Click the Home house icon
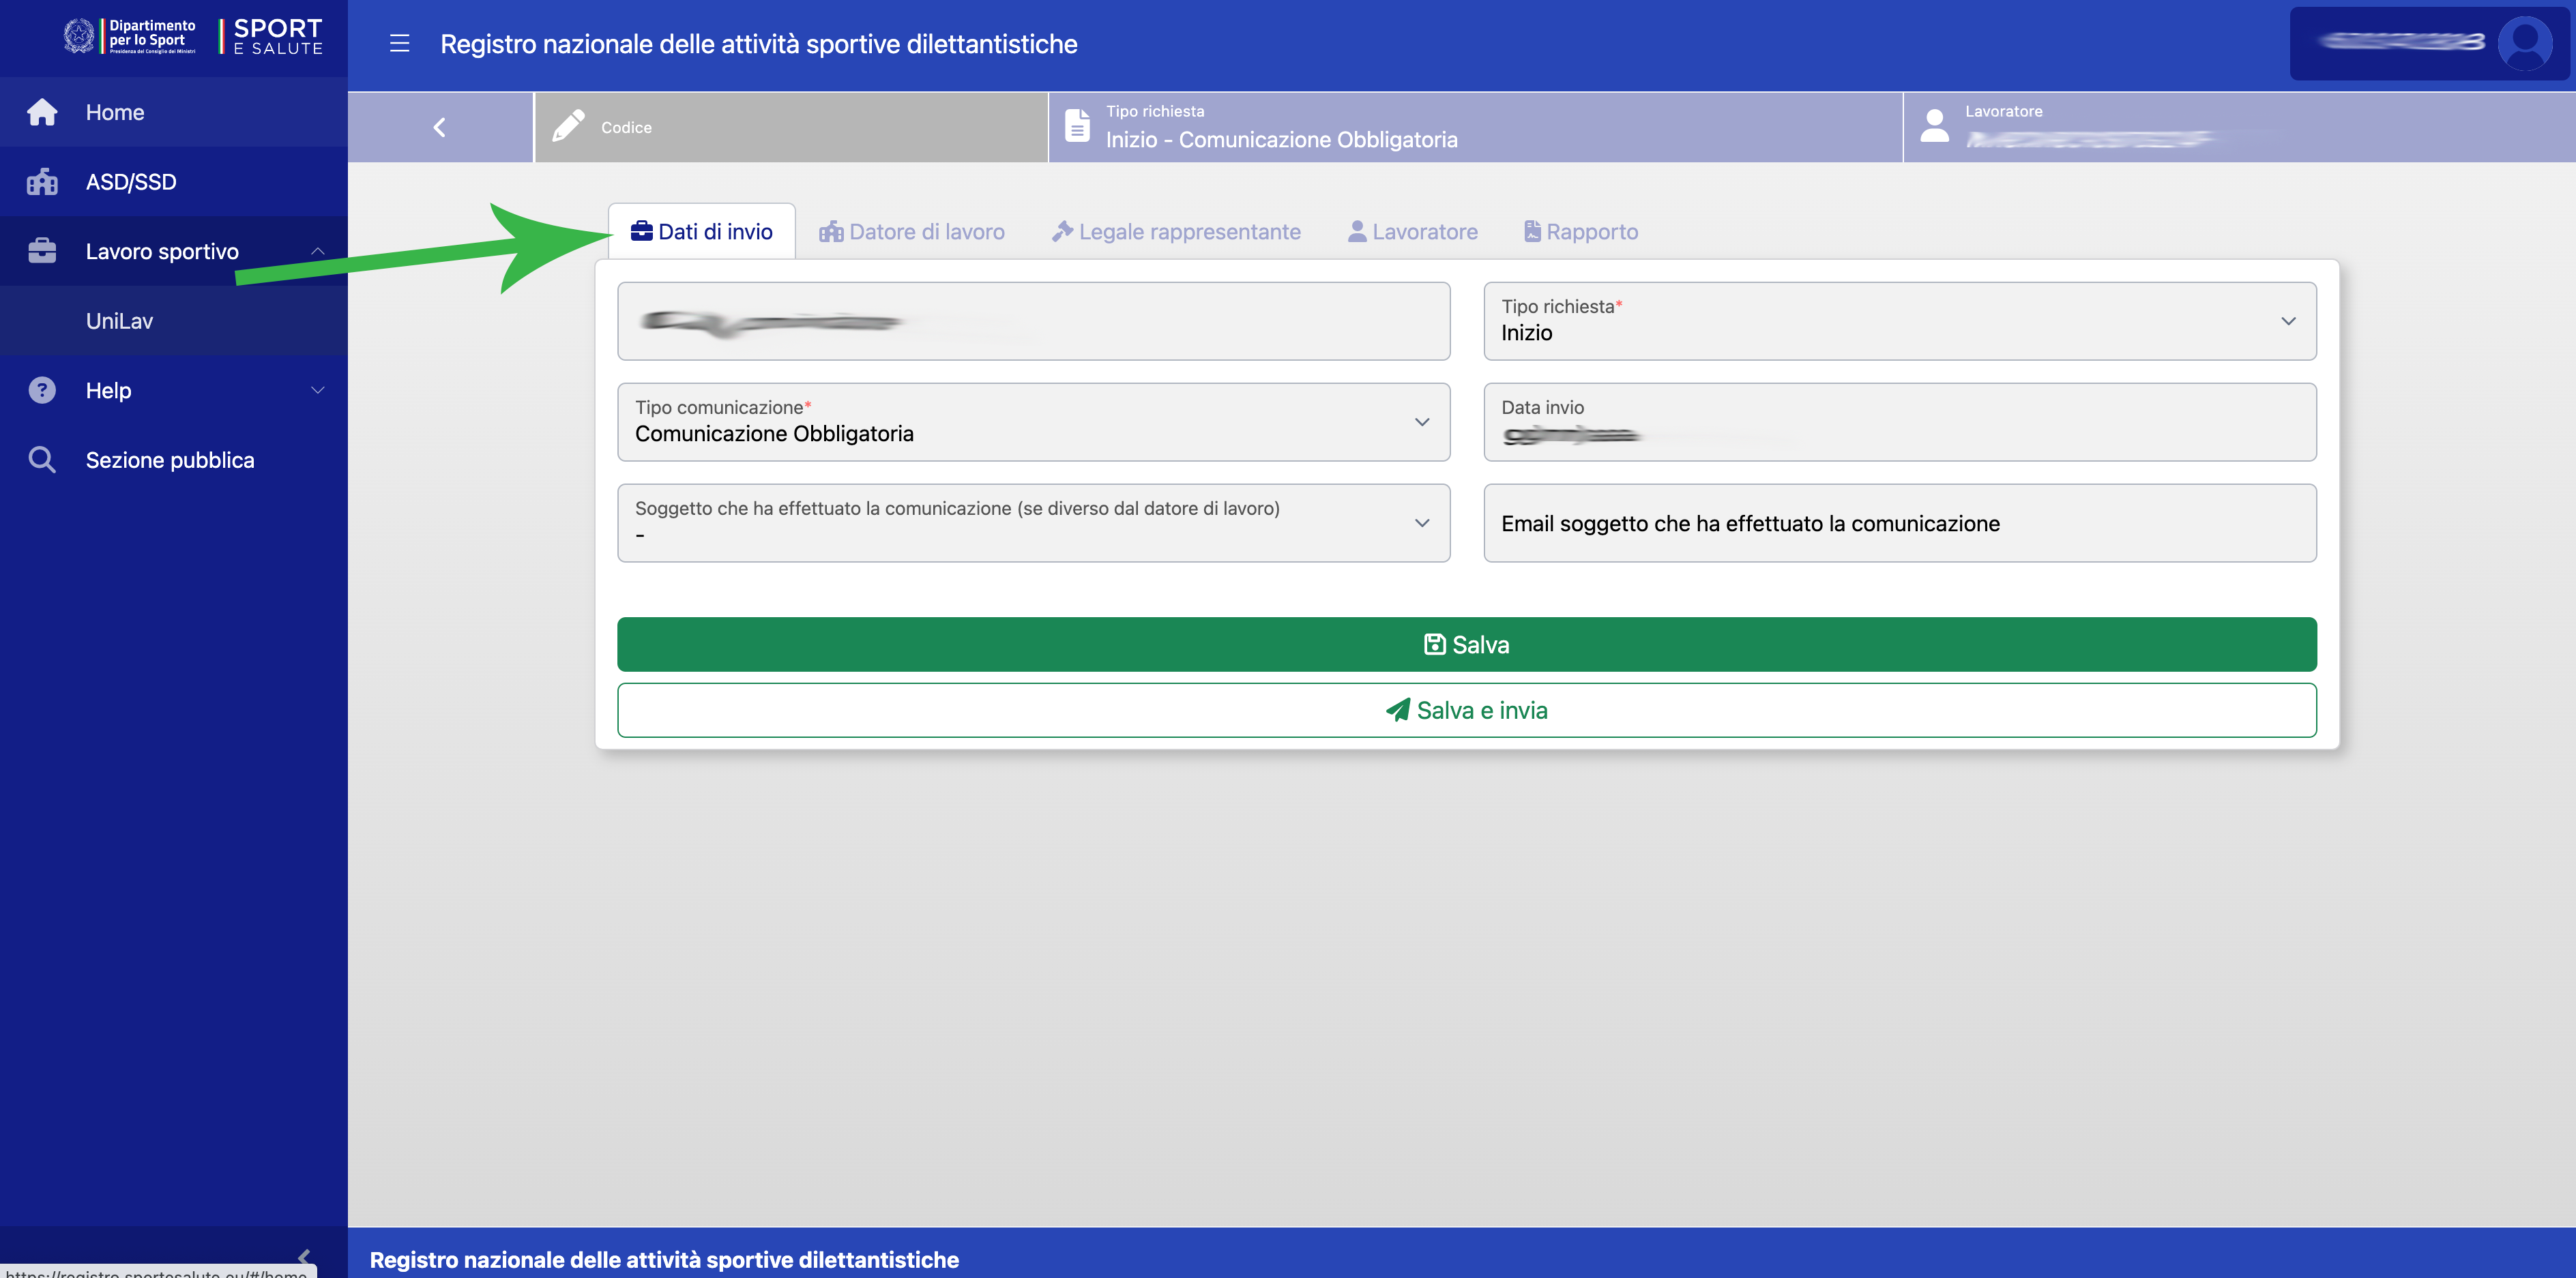The width and height of the screenshot is (2576, 1278). pos(42,112)
